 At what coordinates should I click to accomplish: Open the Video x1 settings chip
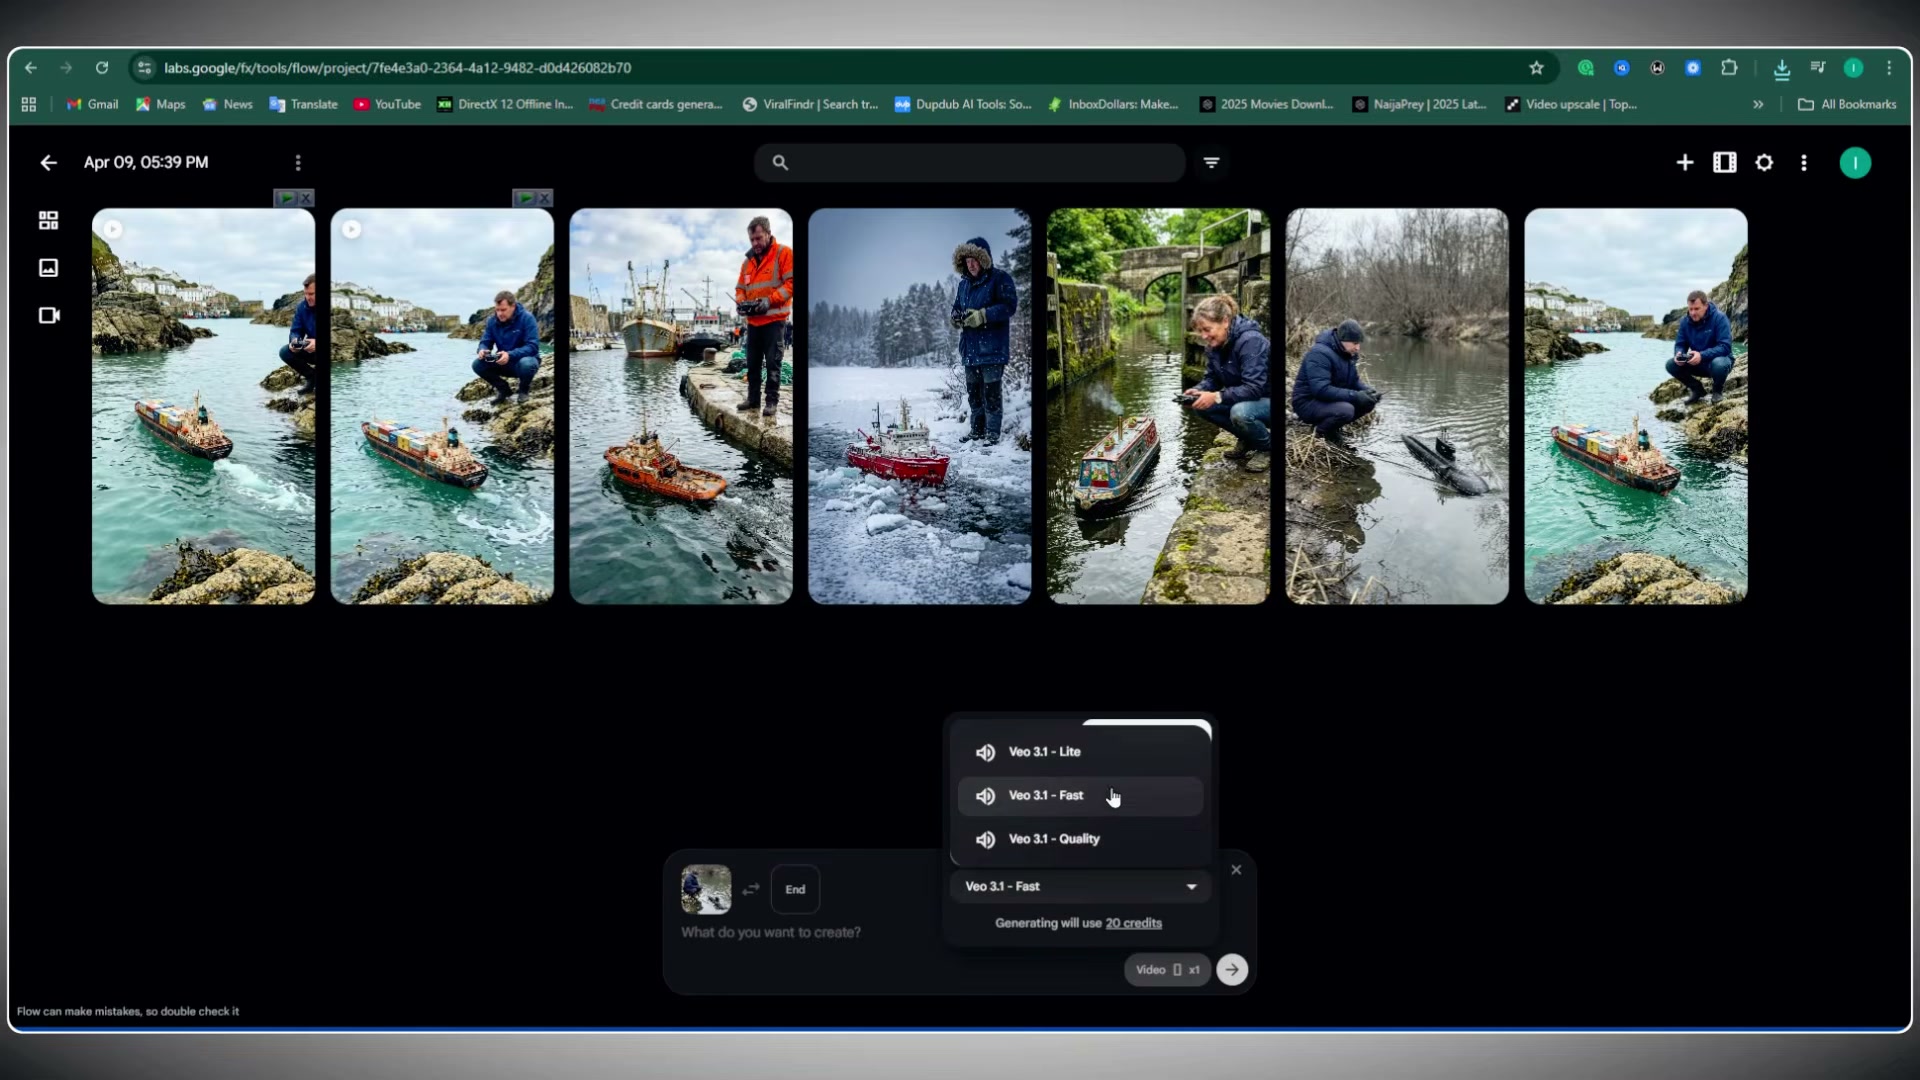tap(1167, 970)
